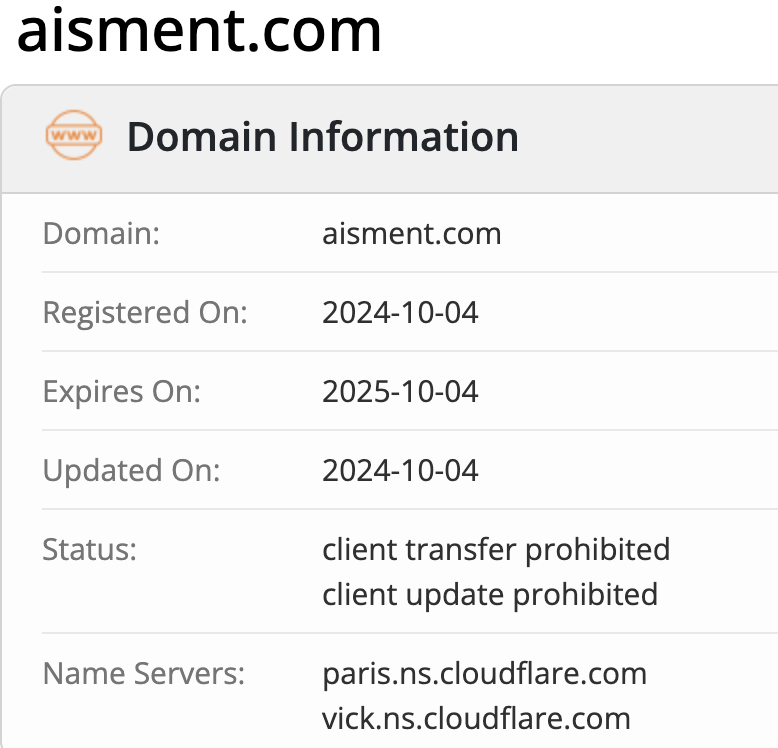Click the Updated On: label
778x748 pixels.
[x=131, y=471]
